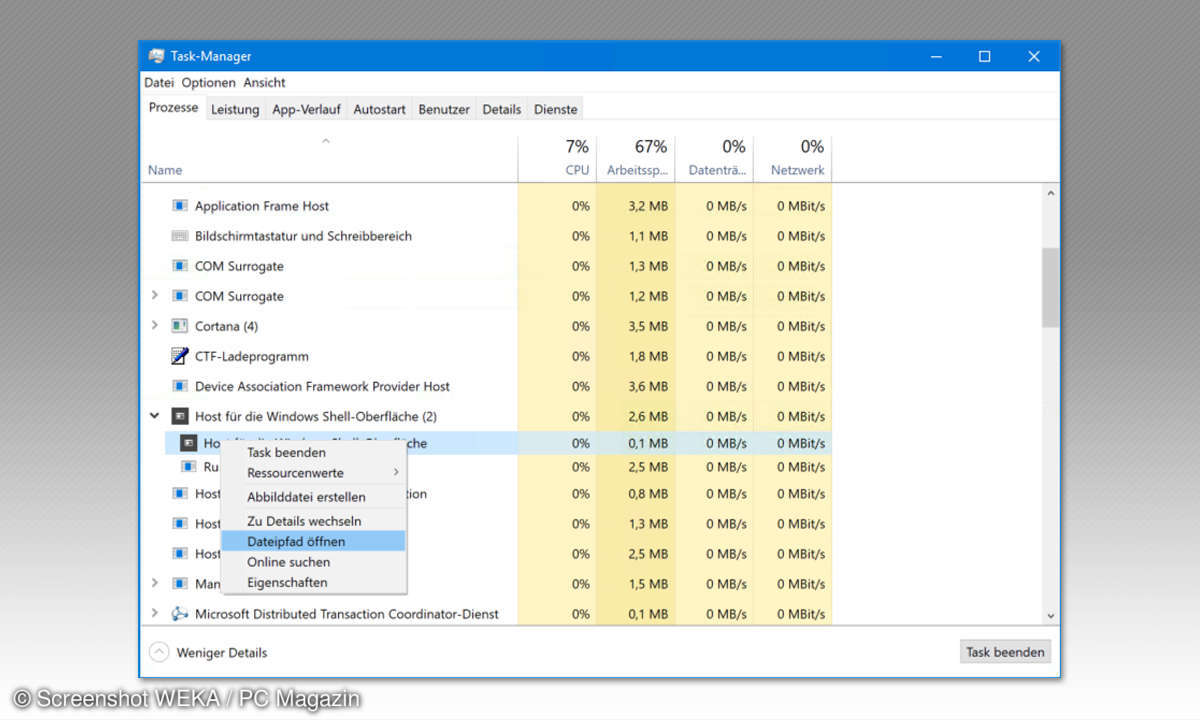Sort by the Arbeitsspeicher column header
The width and height of the screenshot is (1200, 720).
tap(636, 158)
